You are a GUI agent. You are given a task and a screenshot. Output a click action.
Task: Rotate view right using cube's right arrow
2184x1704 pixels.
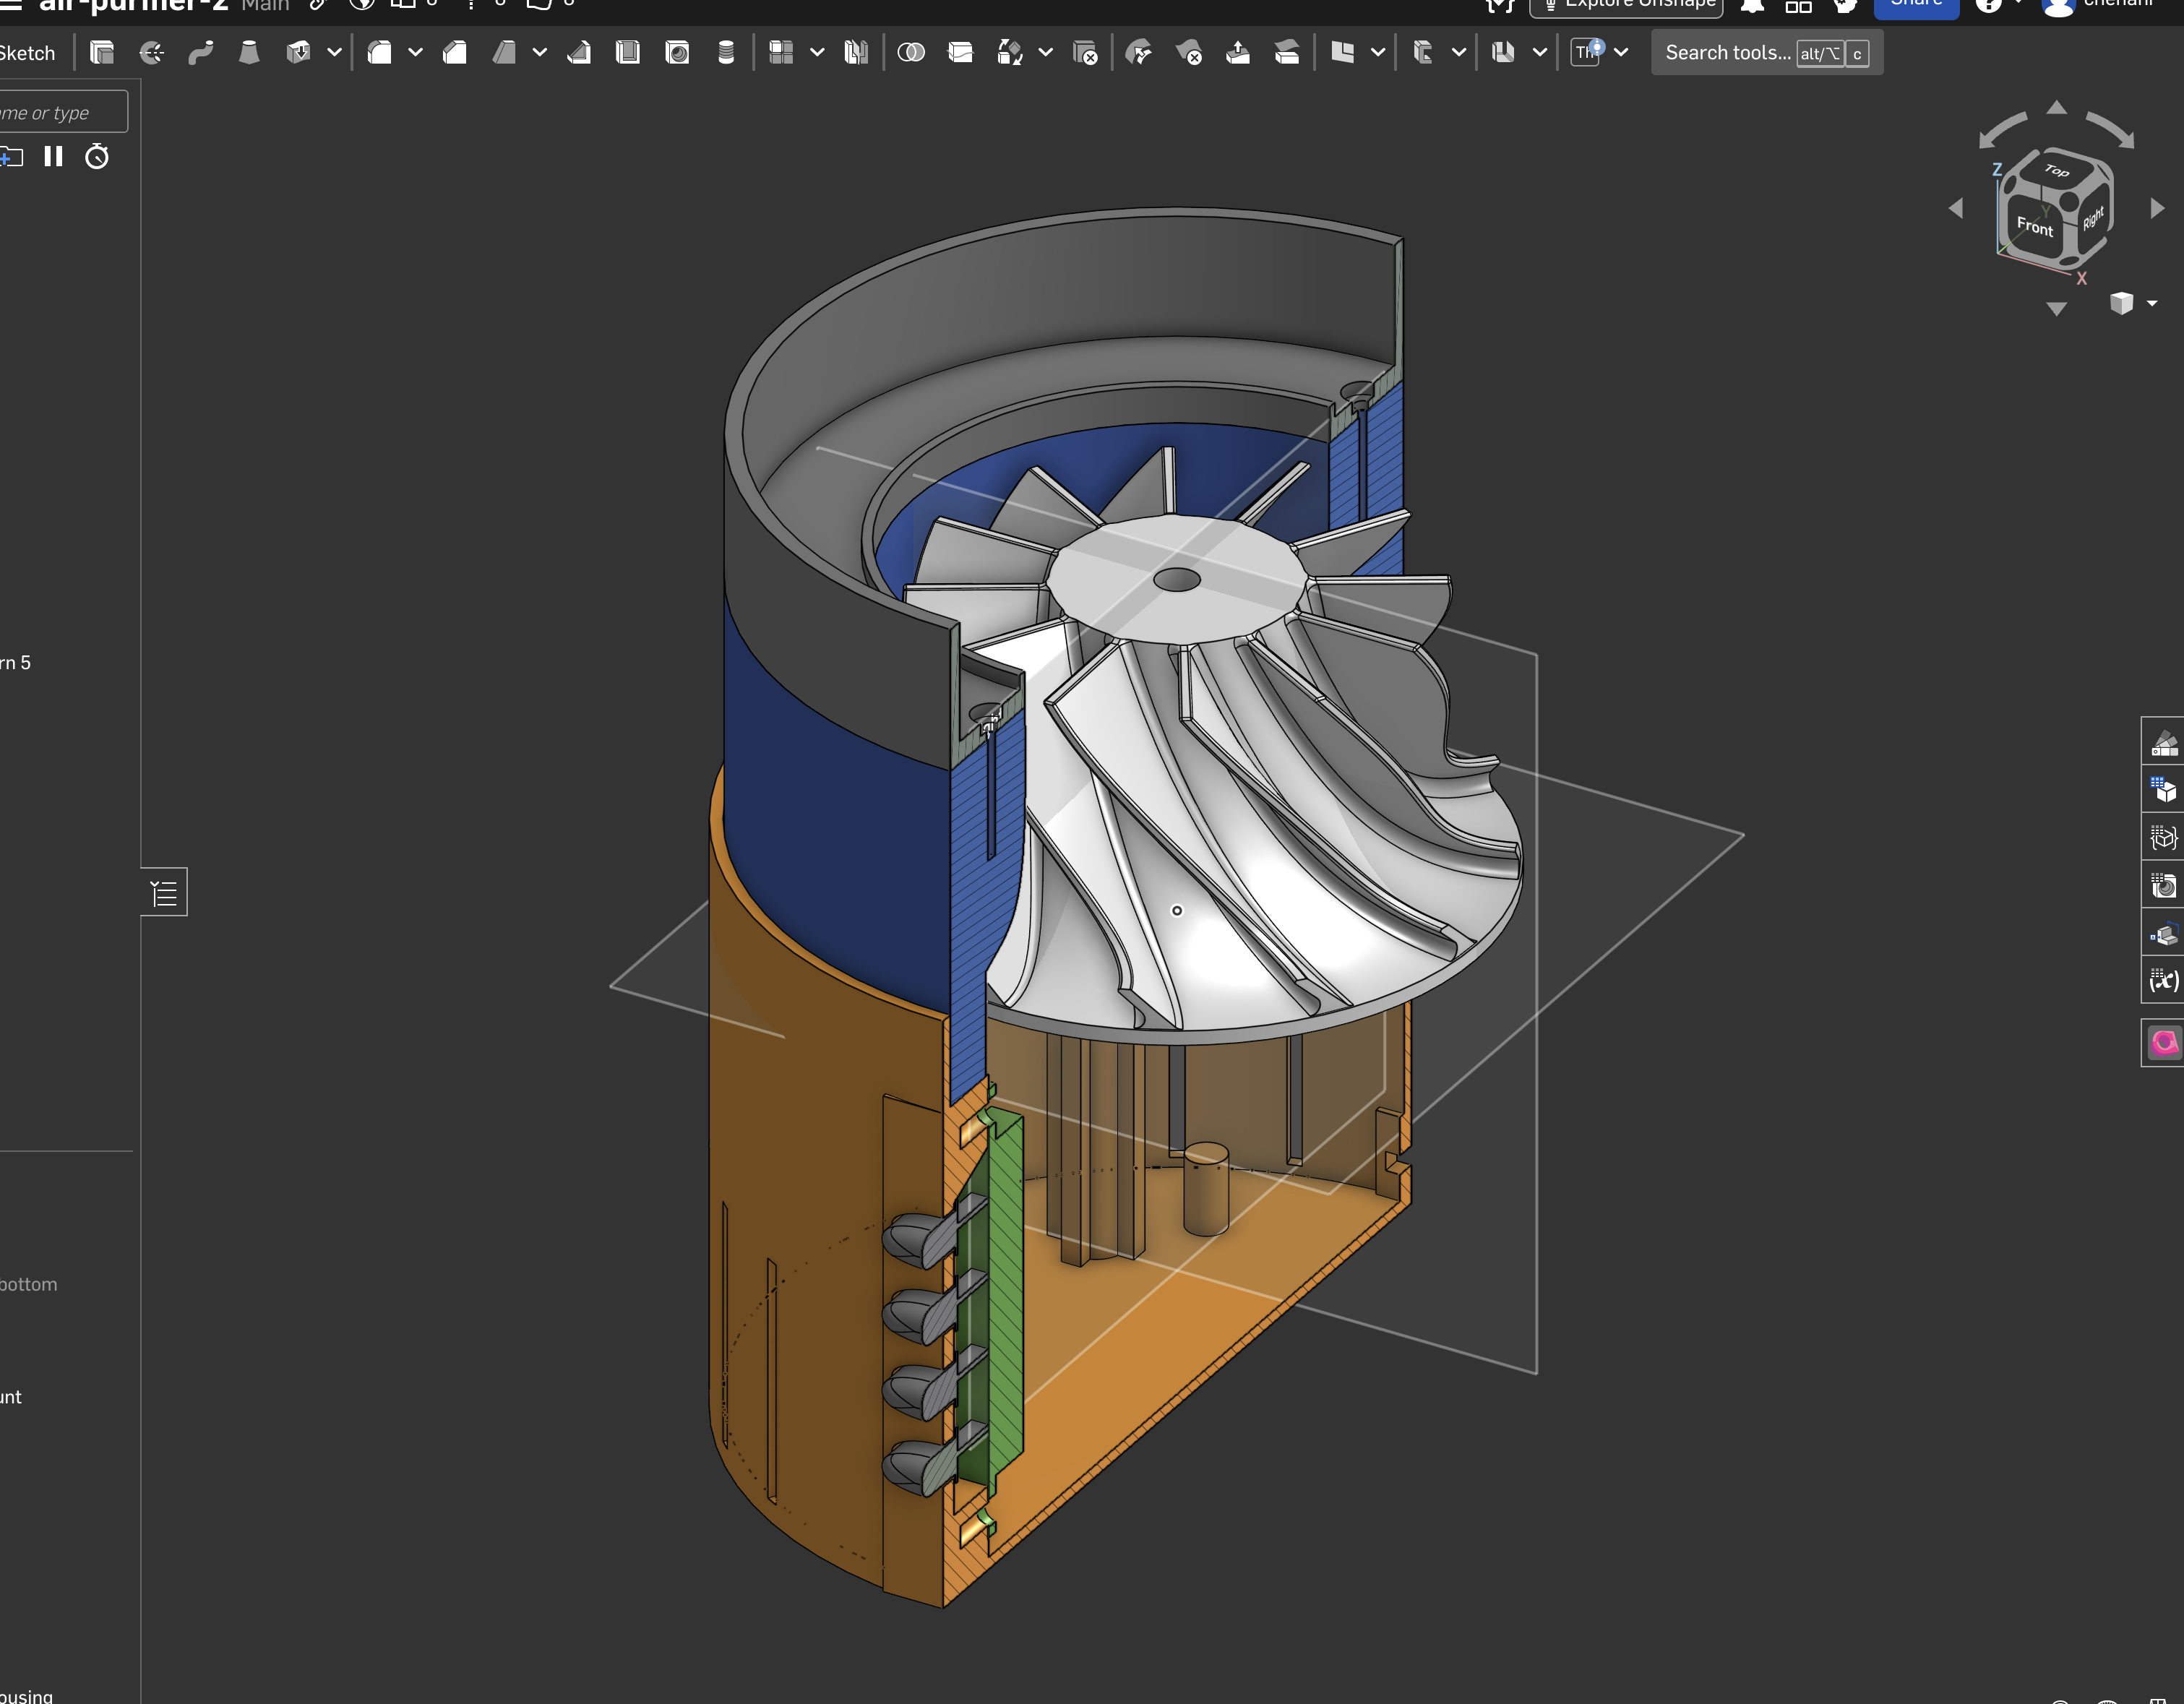pyautogui.click(x=2157, y=208)
